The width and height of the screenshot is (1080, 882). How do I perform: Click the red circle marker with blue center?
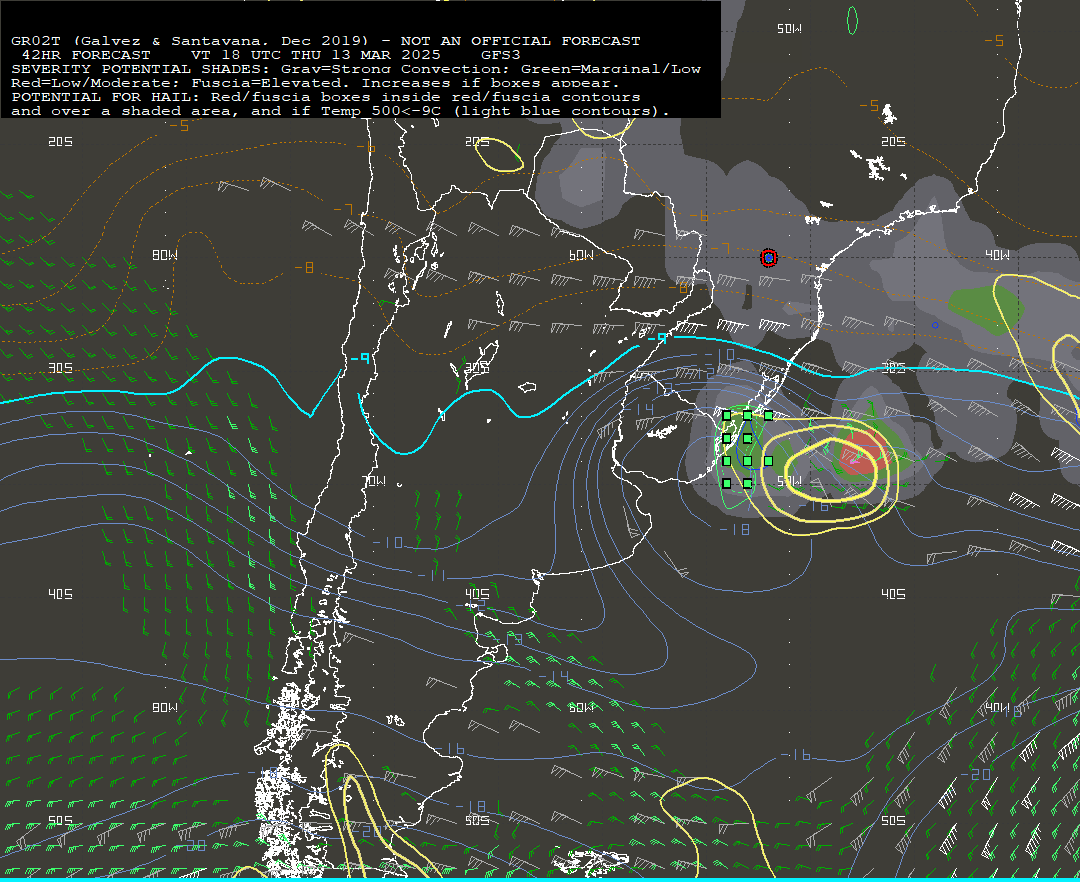pyautogui.click(x=769, y=258)
